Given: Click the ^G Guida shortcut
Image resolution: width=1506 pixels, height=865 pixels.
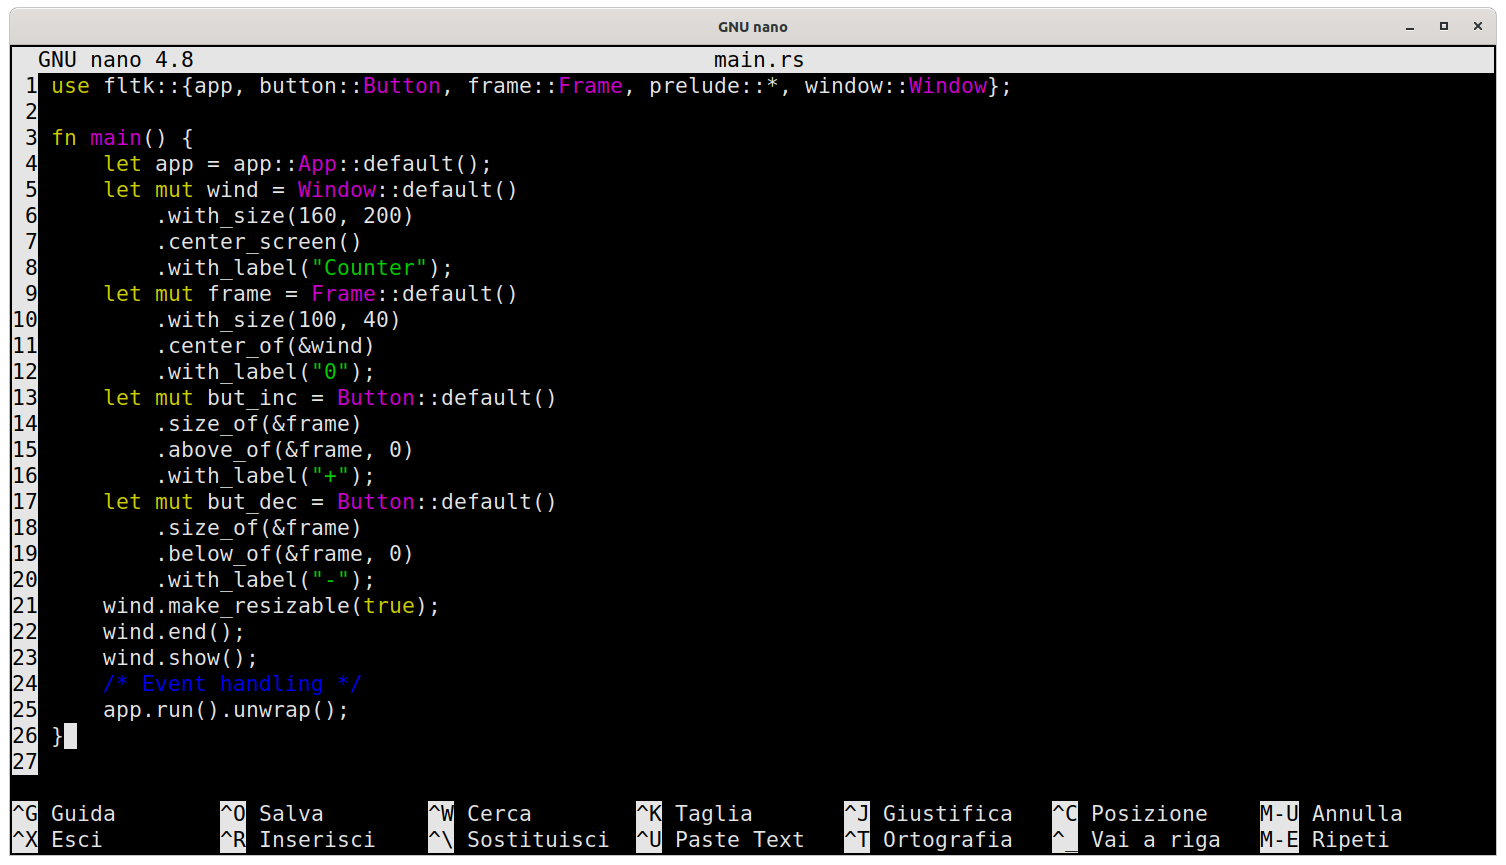Looking at the screenshot, I should 64,814.
